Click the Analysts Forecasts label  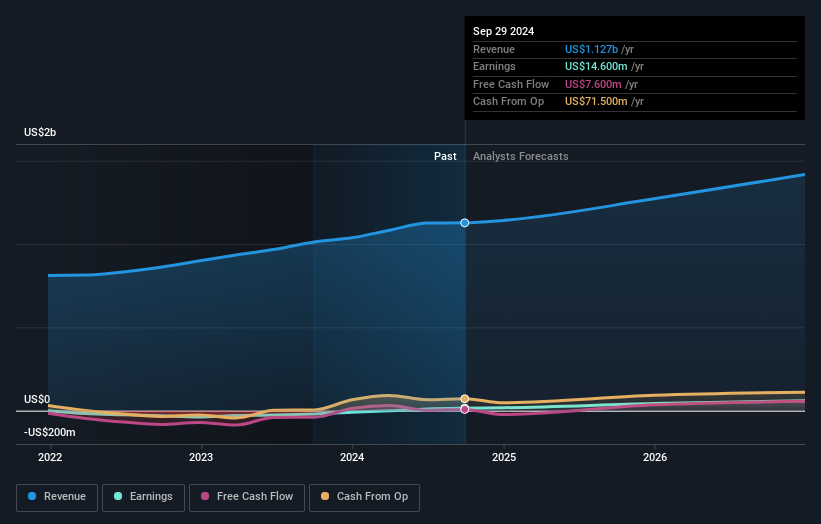point(520,157)
